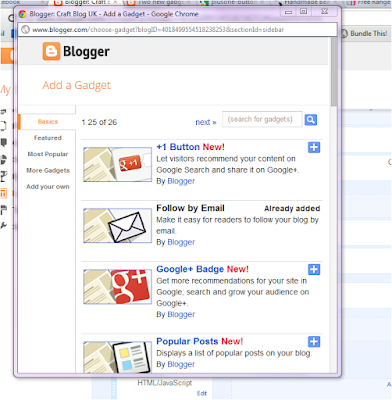Screen dimensions: 392x400
Task: Select the 'Already added' label
Action: [292, 209]
